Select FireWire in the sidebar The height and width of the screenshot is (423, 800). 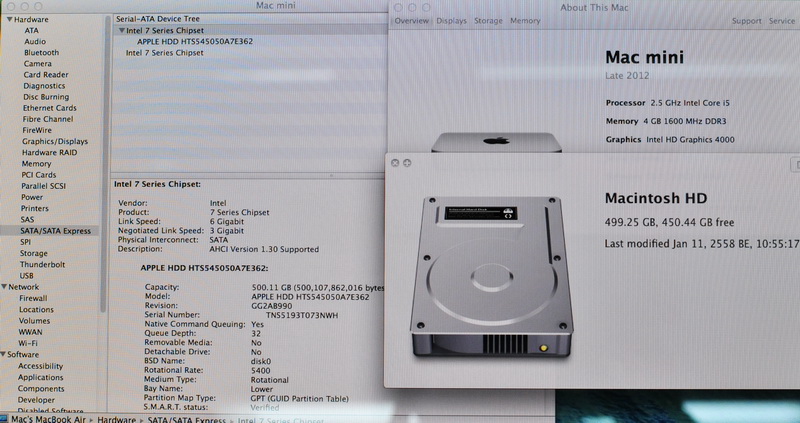tap(37, 130)
